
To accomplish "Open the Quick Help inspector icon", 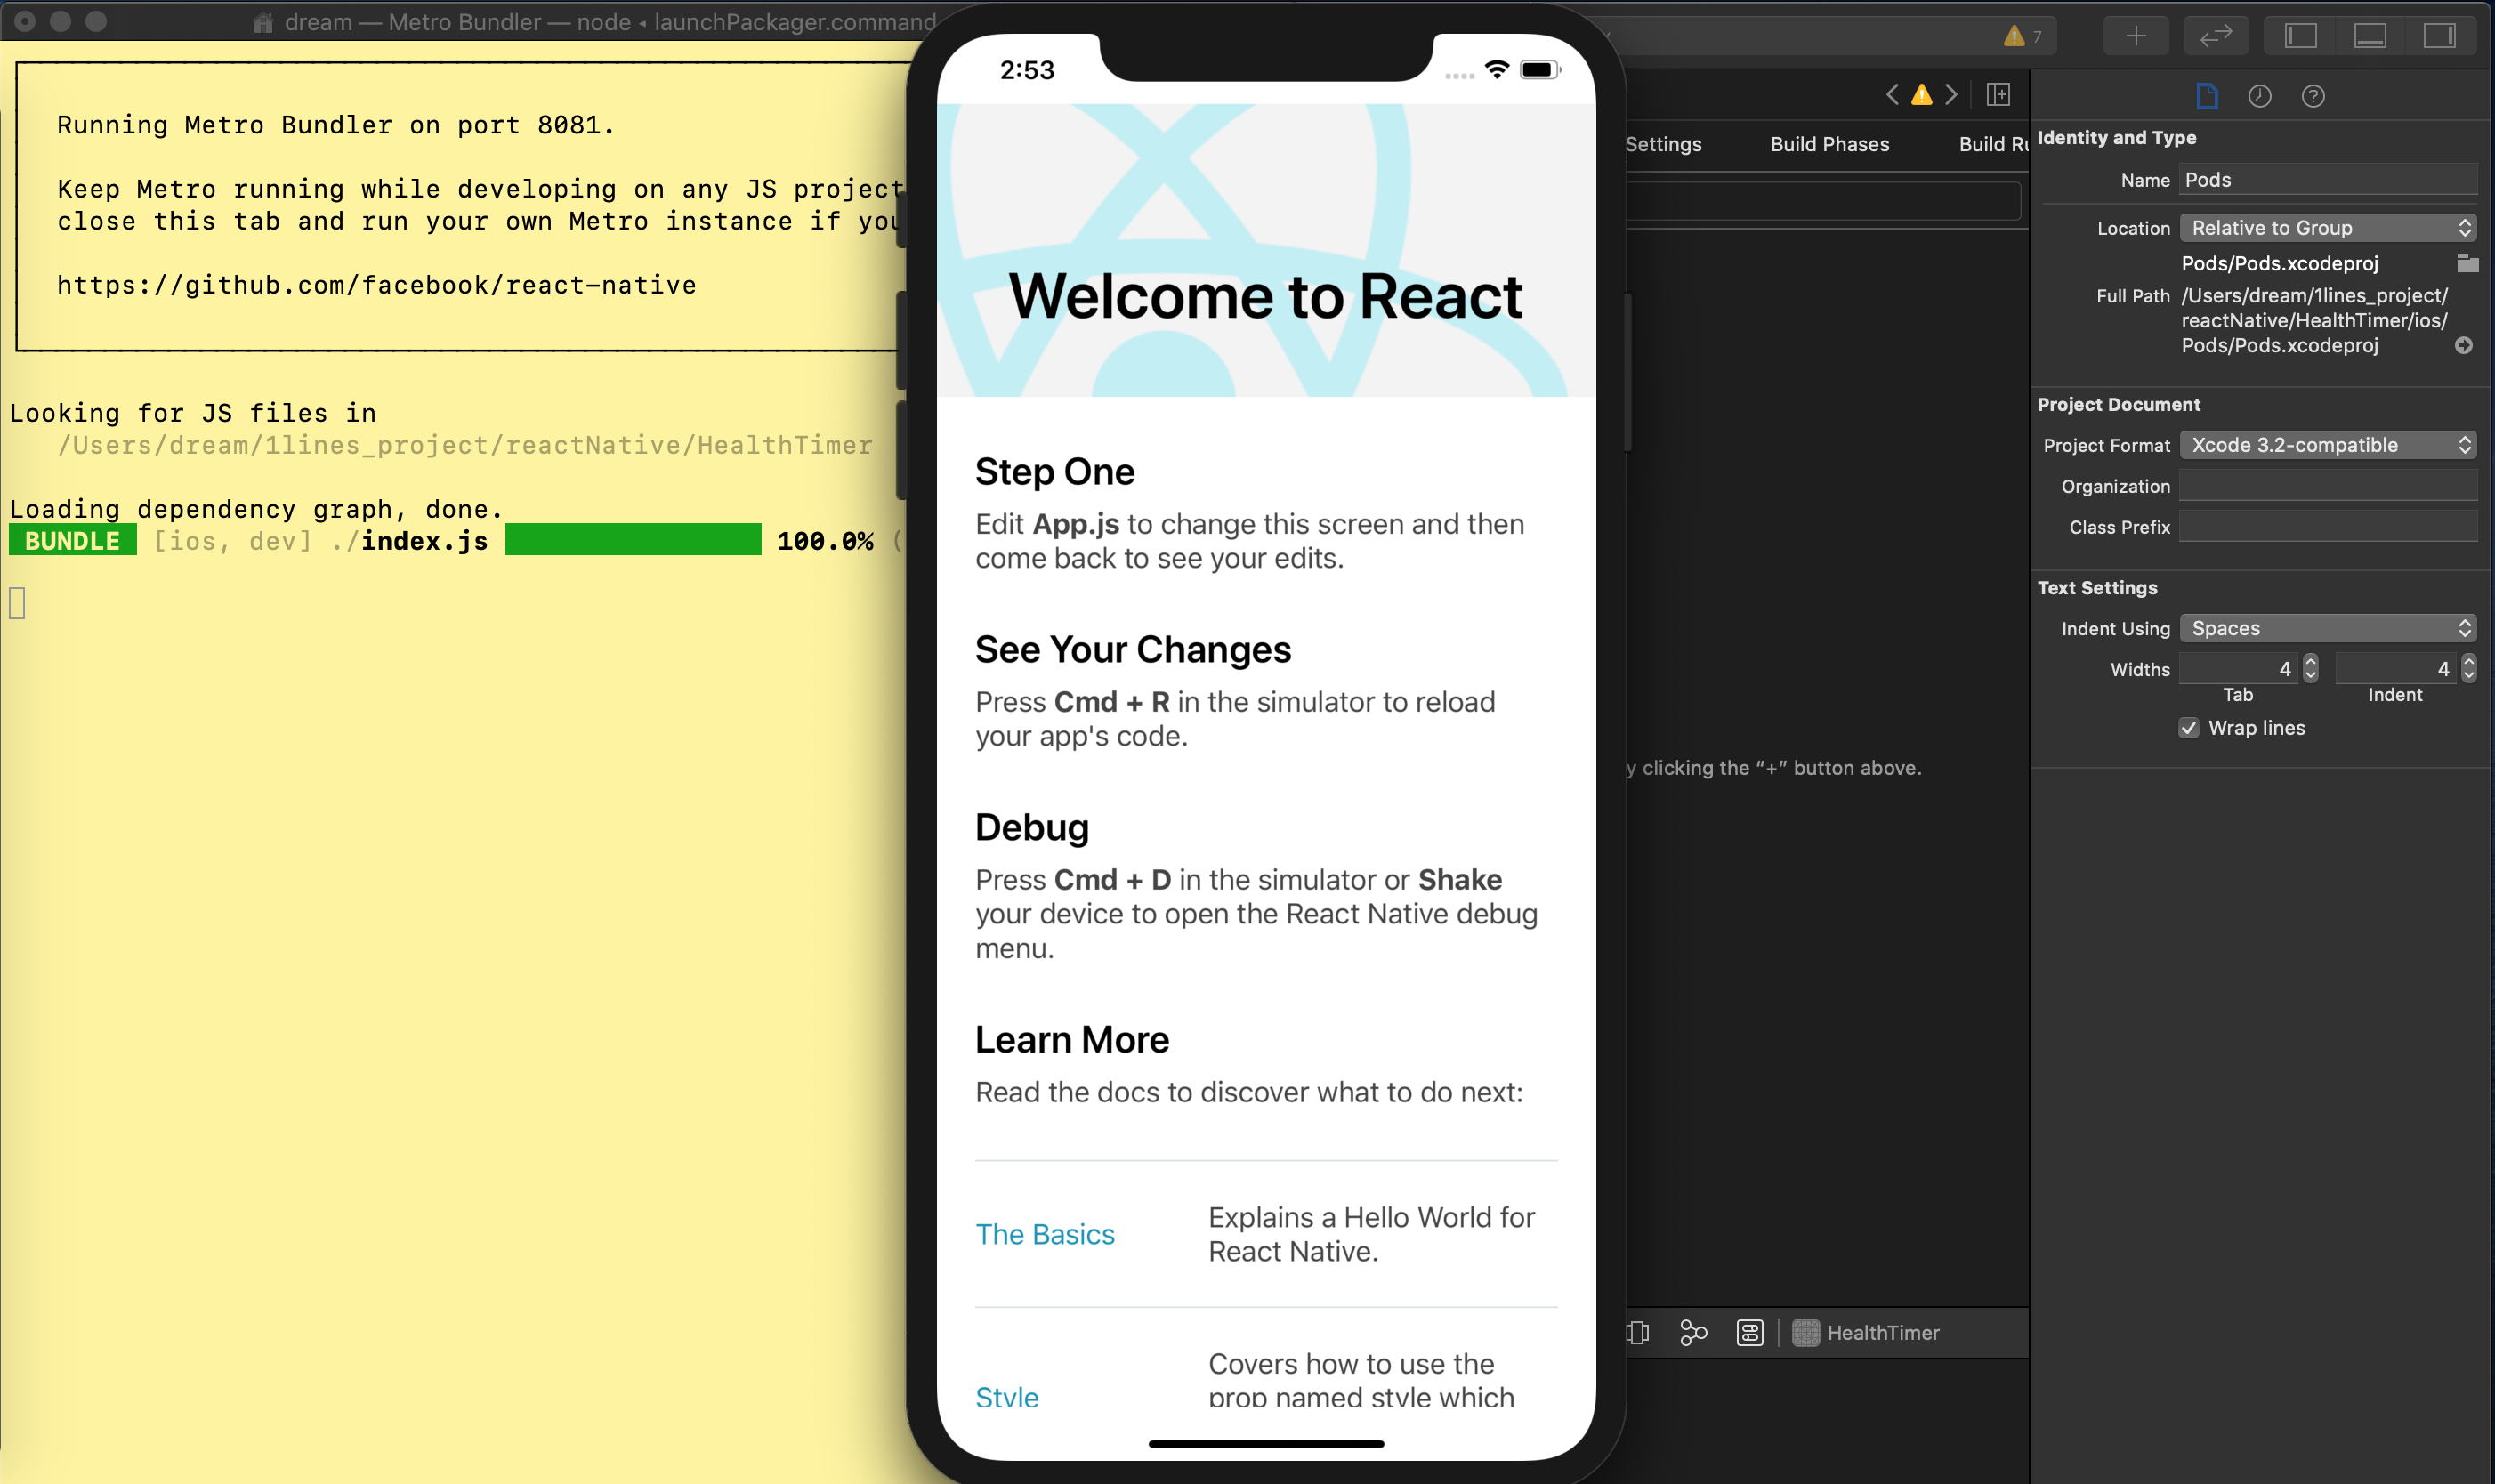I will (2312, 96).
